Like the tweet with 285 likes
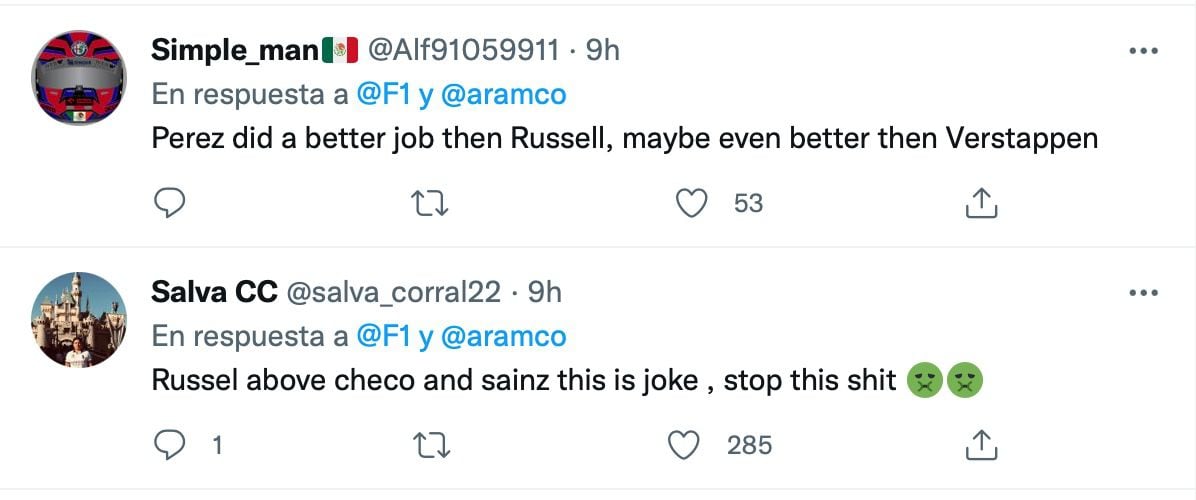 click(684, 445)
